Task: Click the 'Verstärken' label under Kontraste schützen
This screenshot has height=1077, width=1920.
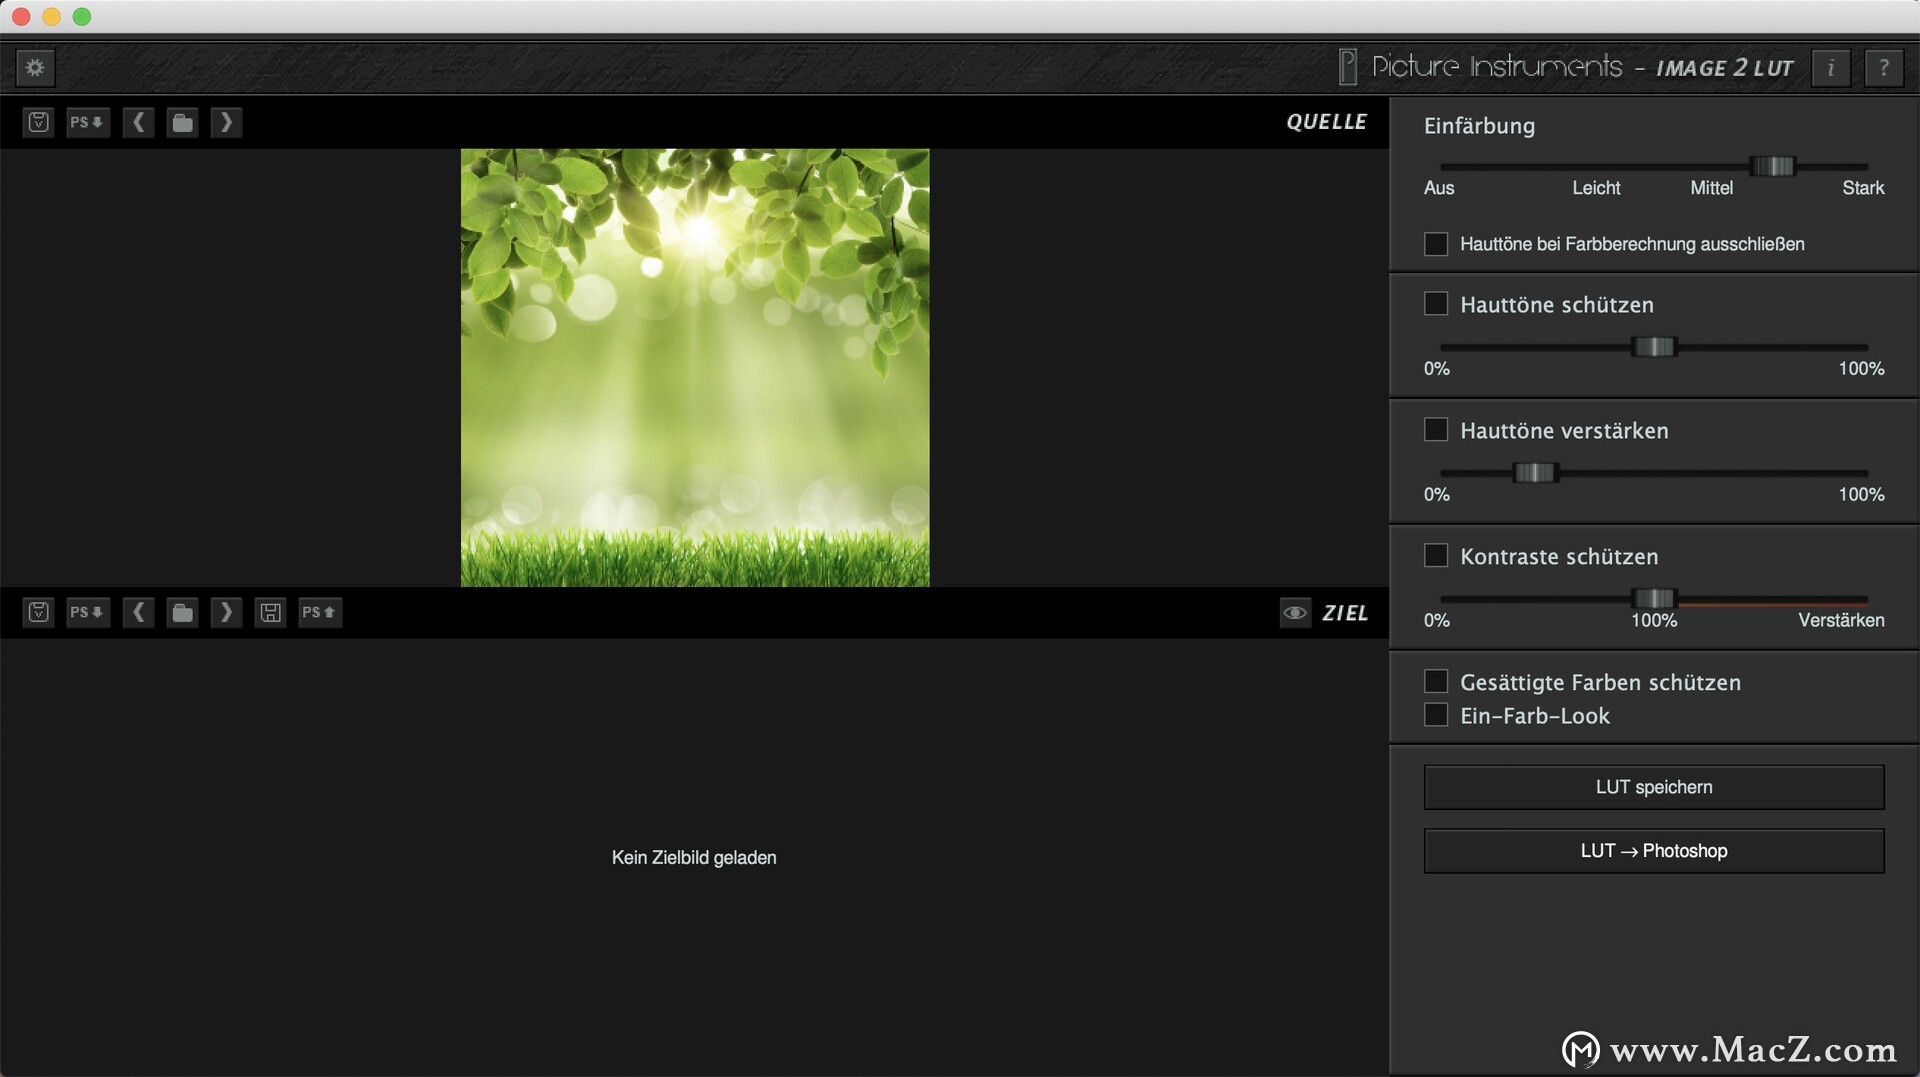Action: pyautogui.click(x=1841, y=620)
